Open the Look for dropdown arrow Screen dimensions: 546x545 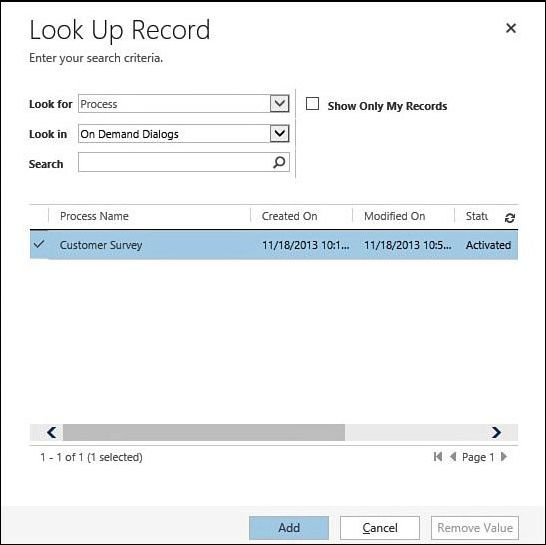click(280, 103)
